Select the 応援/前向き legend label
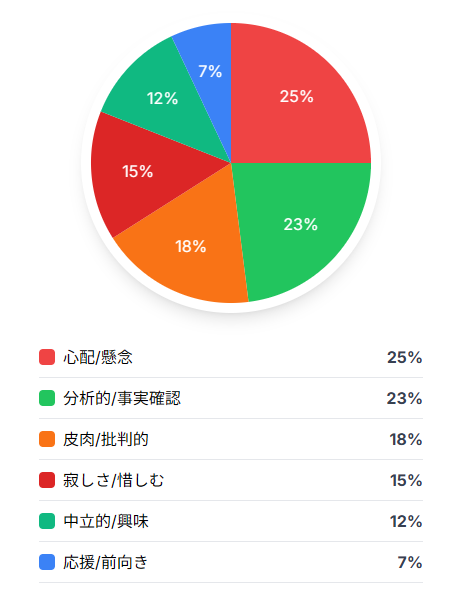Screen dimensions: 453x600 coord(106,562)
